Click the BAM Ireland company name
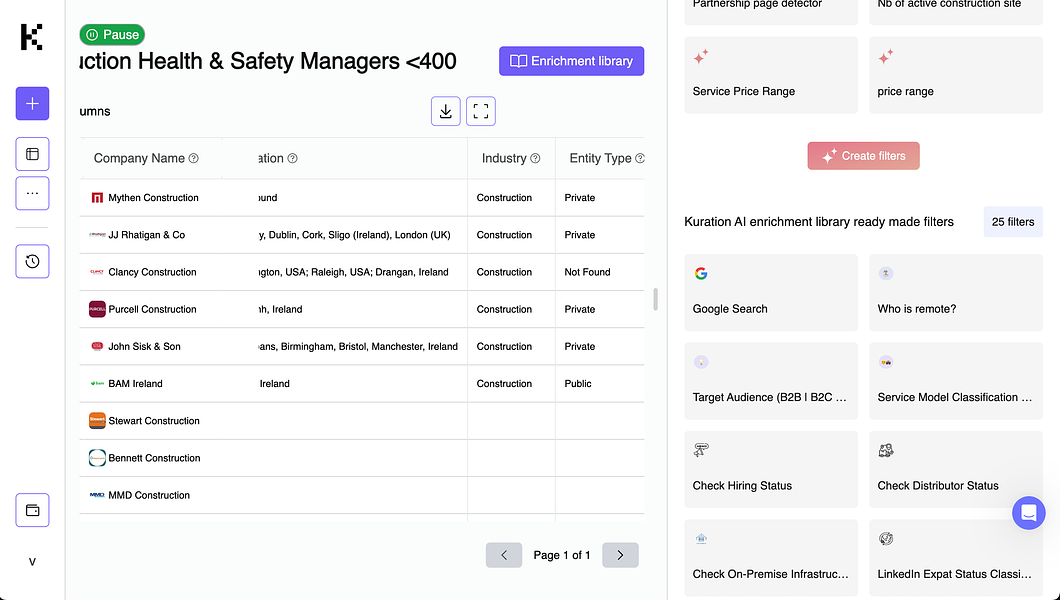 point(135,384)
